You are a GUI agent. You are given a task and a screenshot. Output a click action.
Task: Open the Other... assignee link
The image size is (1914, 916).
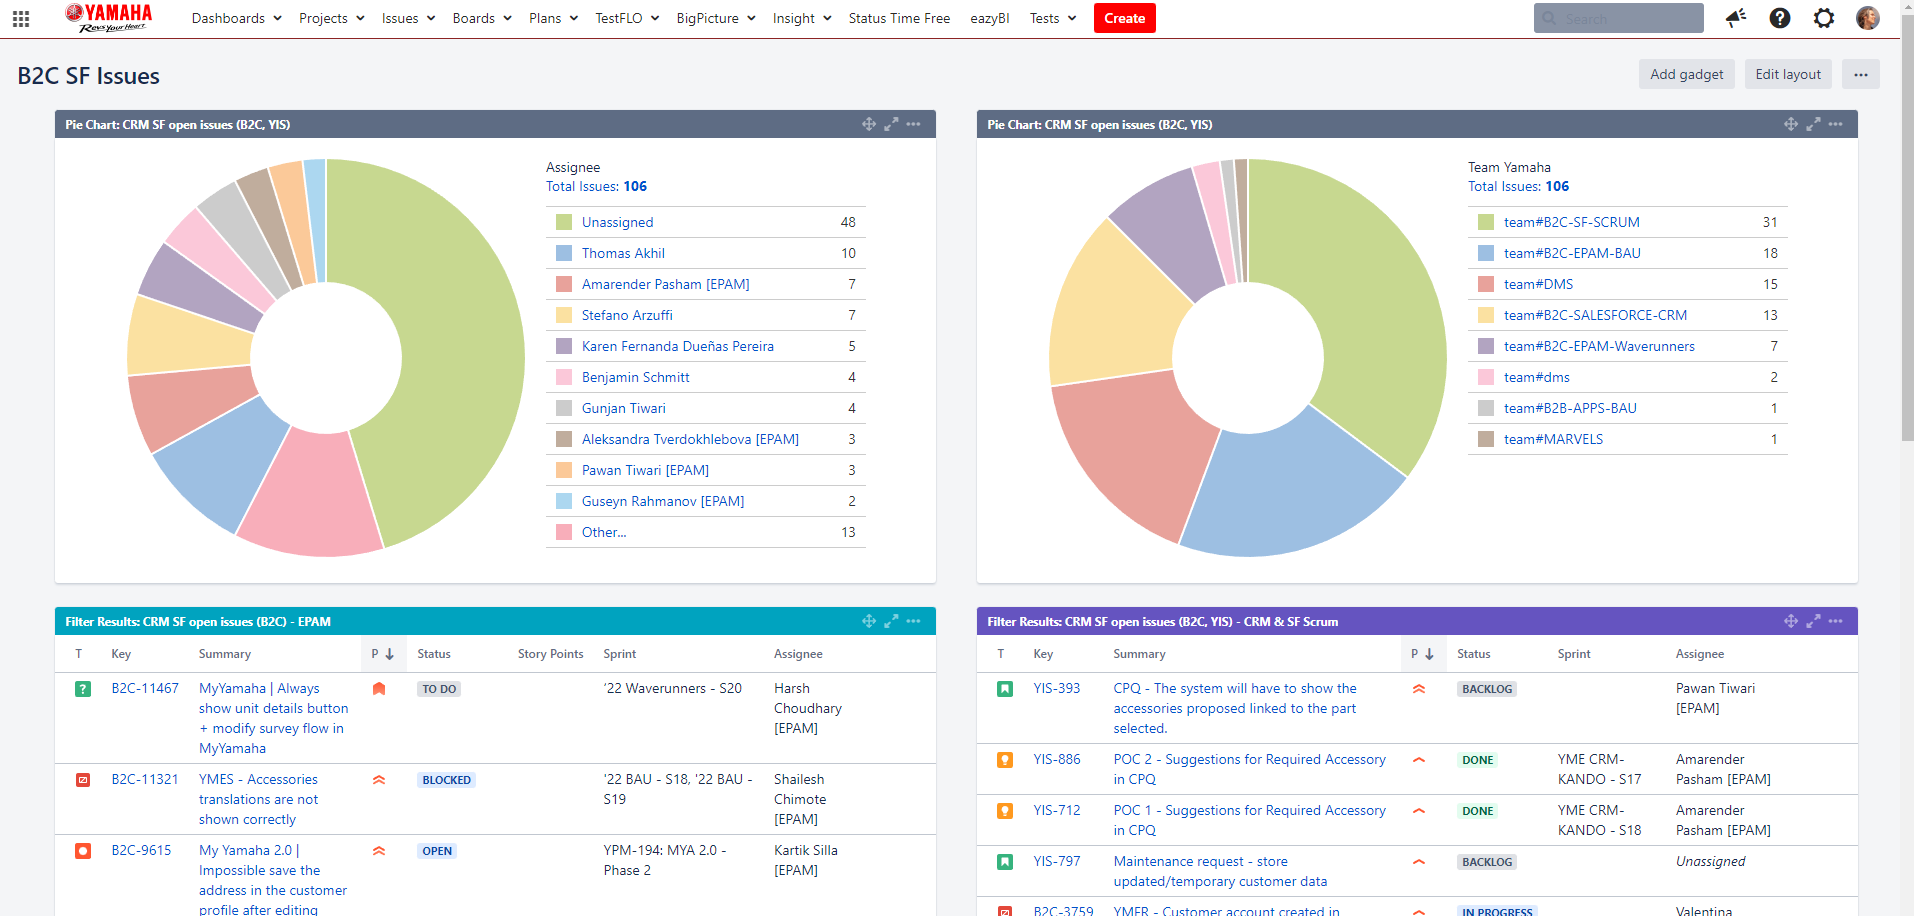pyautogui.click(x=604, y=532)
